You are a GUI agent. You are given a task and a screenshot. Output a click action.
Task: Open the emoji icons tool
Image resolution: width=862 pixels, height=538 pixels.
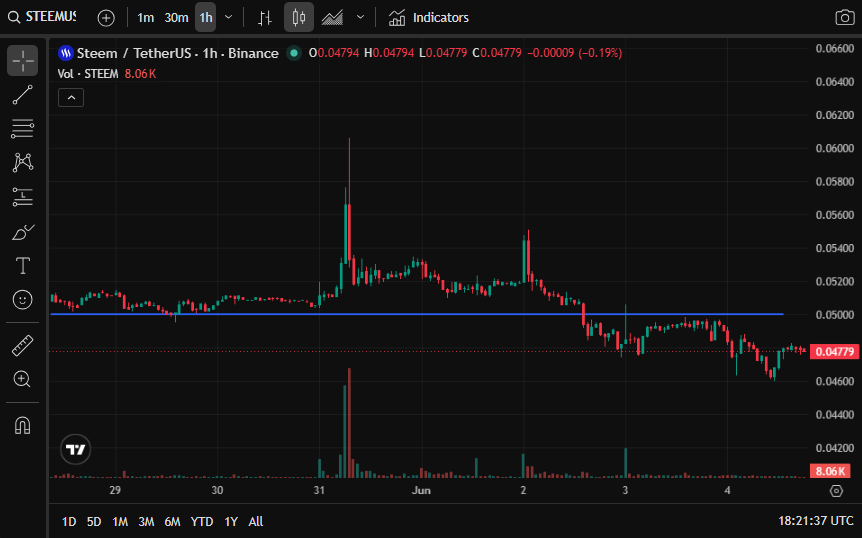23,300
